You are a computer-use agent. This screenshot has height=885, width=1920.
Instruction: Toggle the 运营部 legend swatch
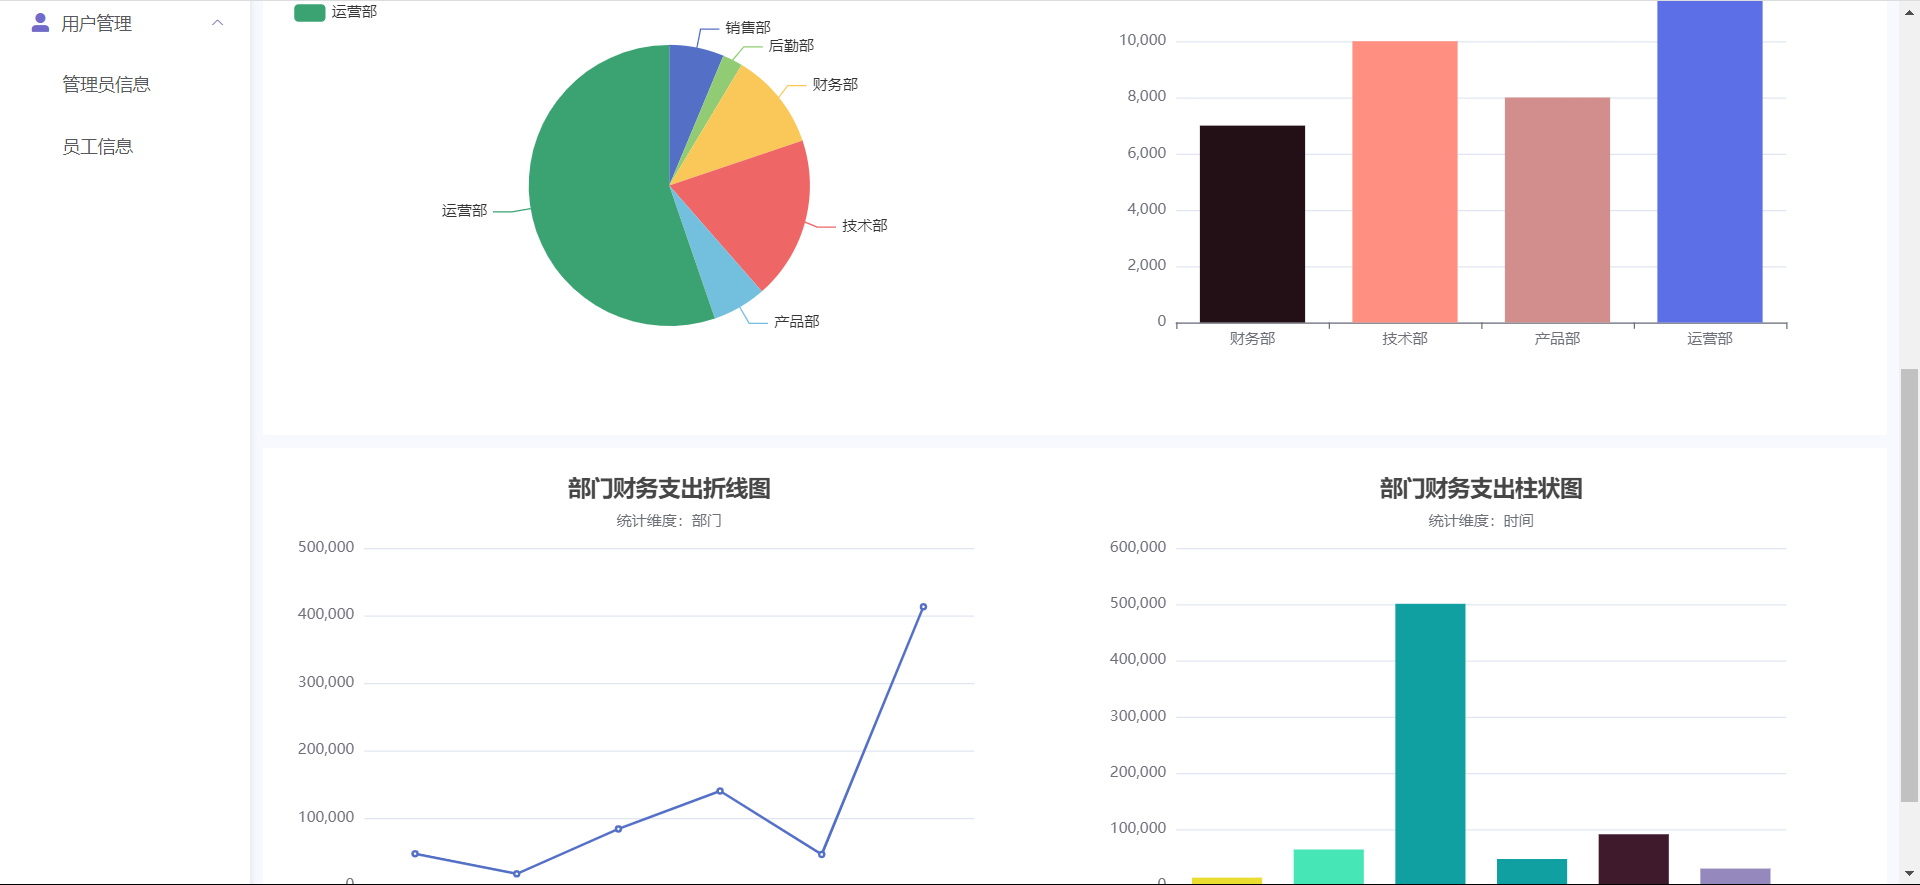[x=309, y=12]
